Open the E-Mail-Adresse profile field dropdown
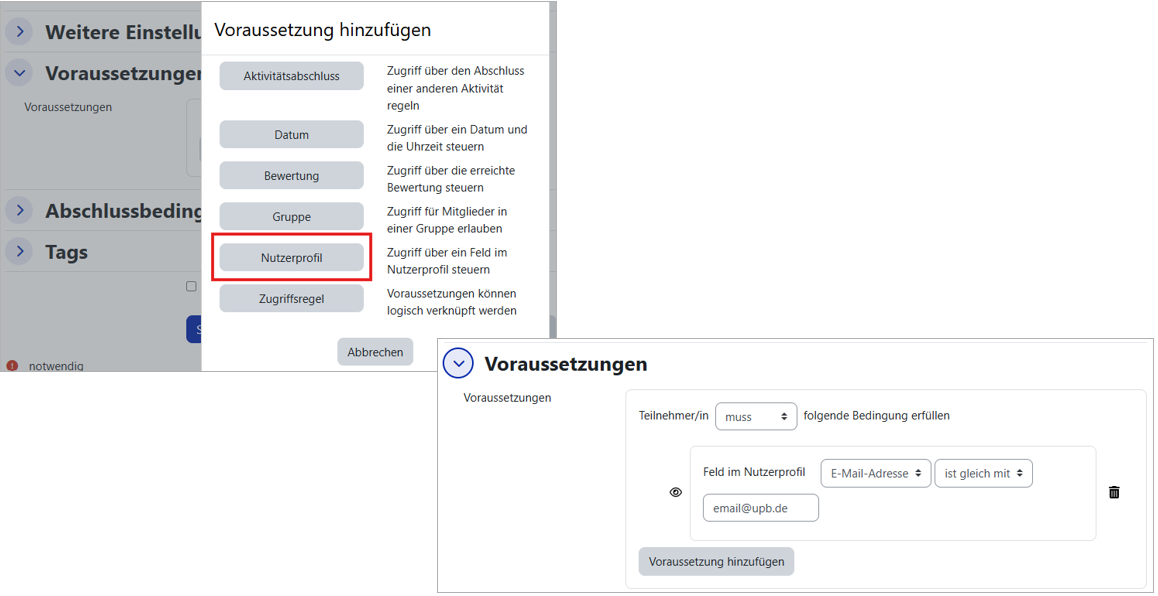Viewport: 1158px width, 596px height. 875,473
